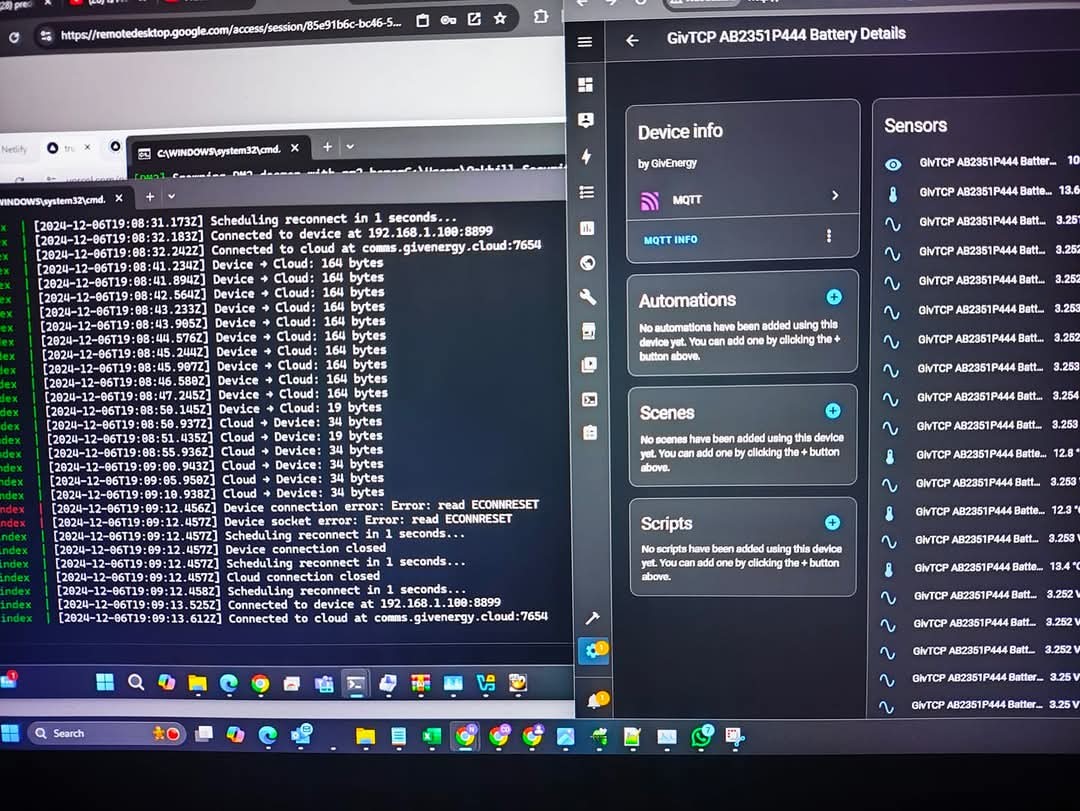
Task: Bookmark the page with Chrome star icon
Action: [500, 19]
